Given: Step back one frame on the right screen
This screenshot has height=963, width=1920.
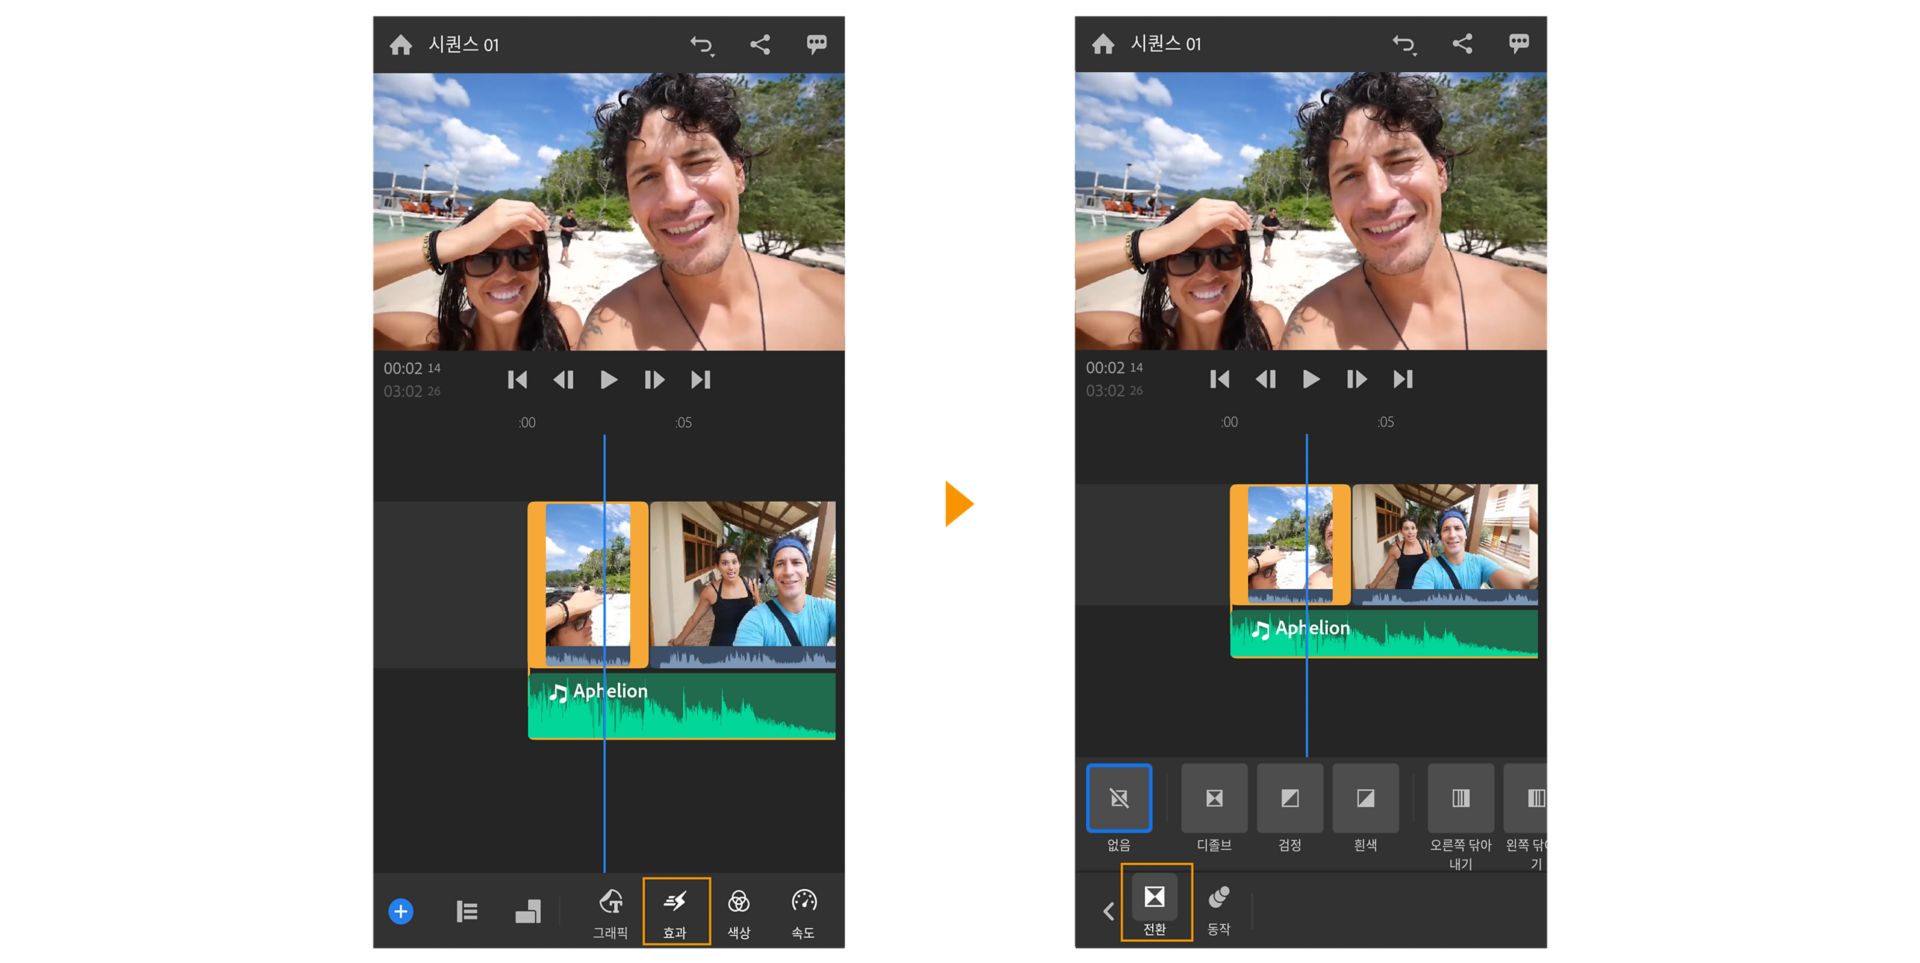Looking at the screenshot, I should (x=1266, y=379).
